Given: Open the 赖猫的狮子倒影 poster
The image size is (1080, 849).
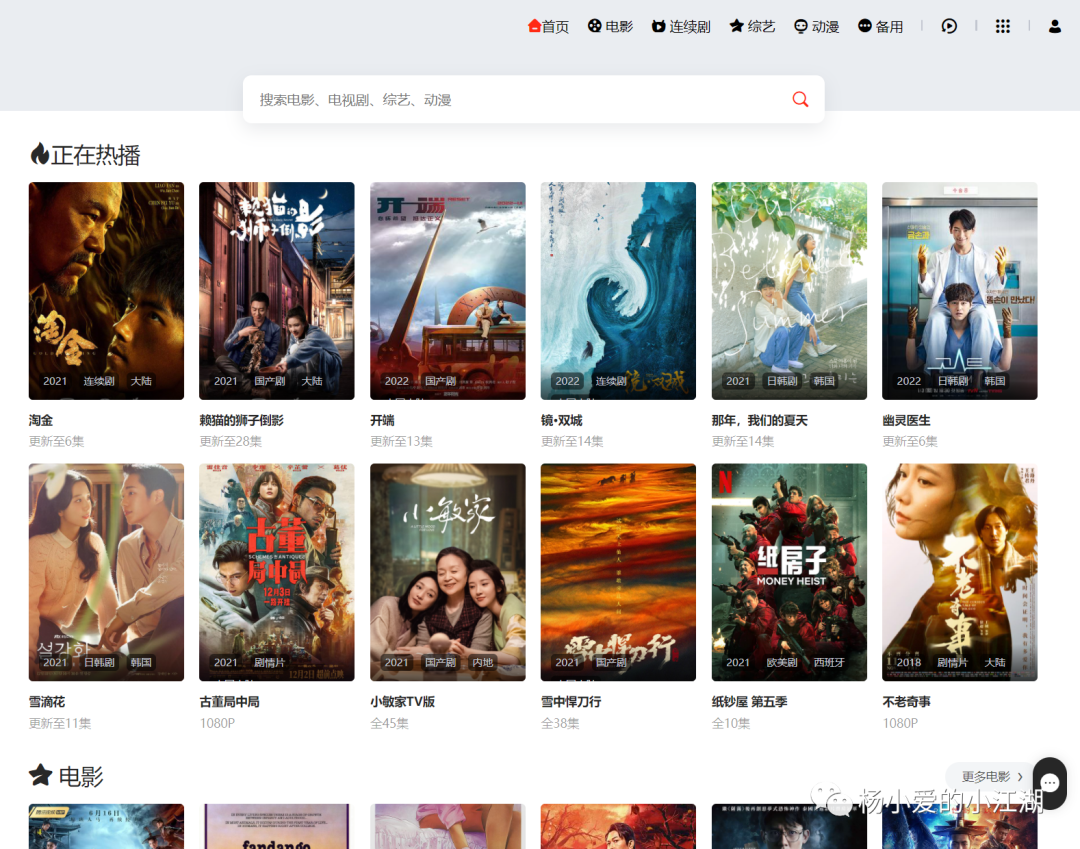Looking at the screenshot, I should tap(277, 291).
